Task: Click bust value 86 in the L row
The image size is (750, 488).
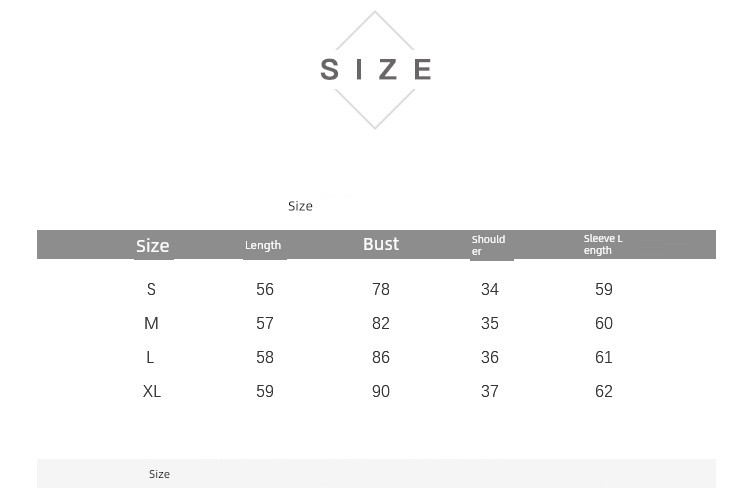Action: click(x=381, y=357)
